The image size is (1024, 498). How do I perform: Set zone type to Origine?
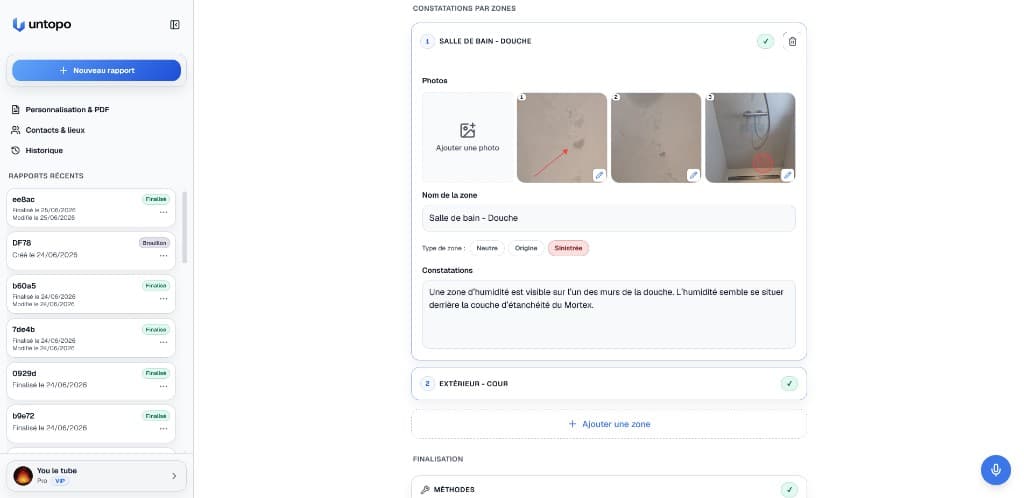click(526, 248)
